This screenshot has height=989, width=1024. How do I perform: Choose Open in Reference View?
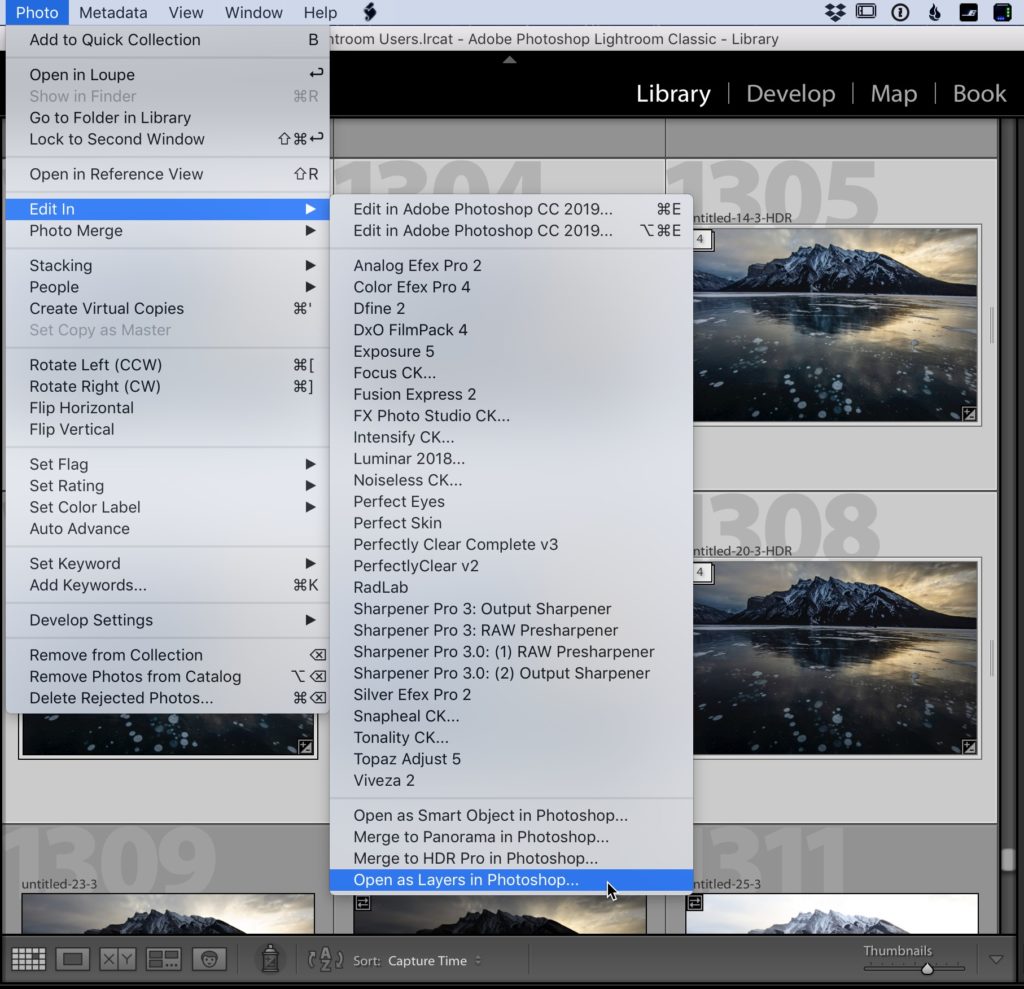pos(167,174)
